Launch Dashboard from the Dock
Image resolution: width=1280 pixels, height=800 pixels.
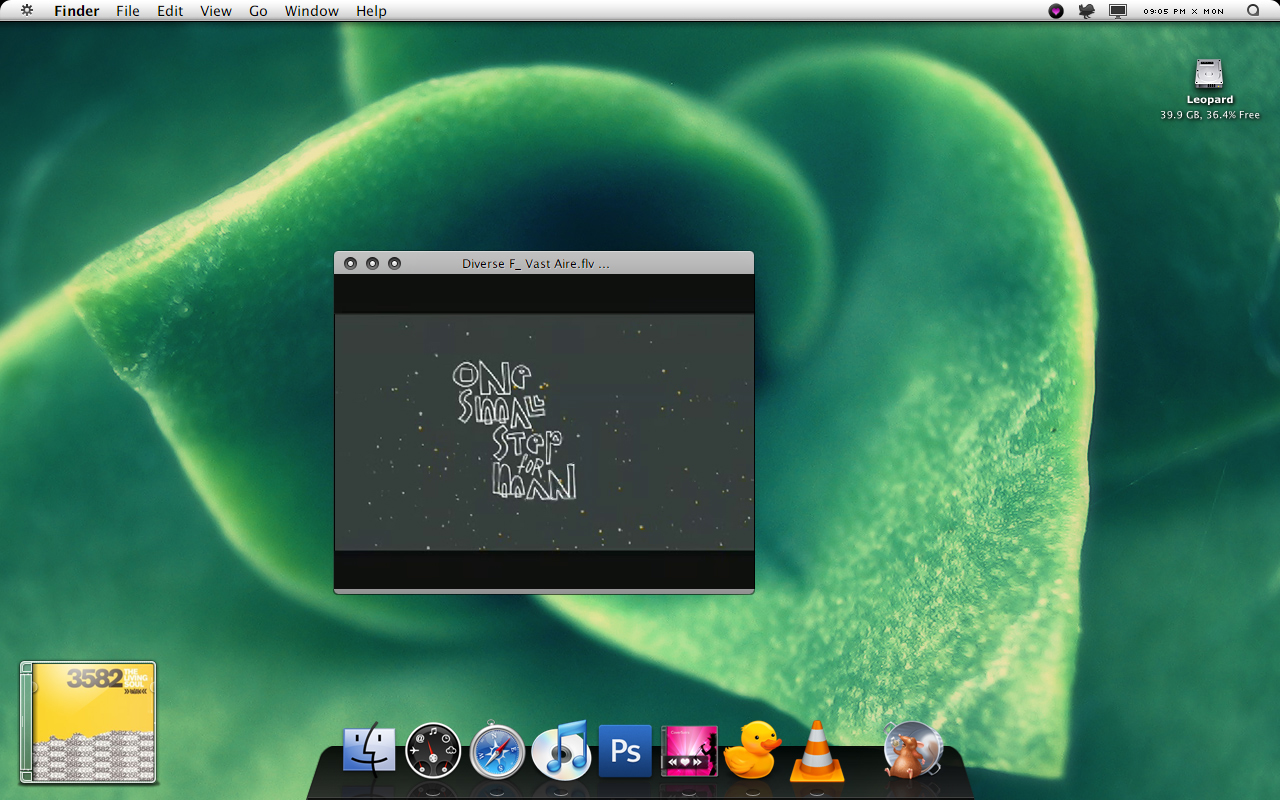coord(433,751)
